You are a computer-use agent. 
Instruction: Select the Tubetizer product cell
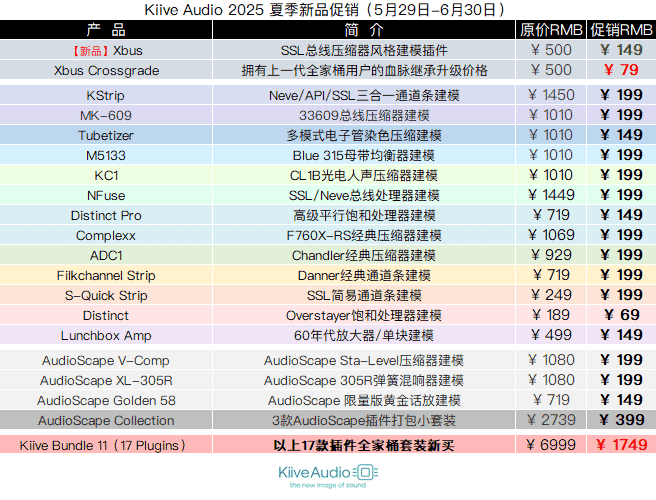click(x=106, y=135)
